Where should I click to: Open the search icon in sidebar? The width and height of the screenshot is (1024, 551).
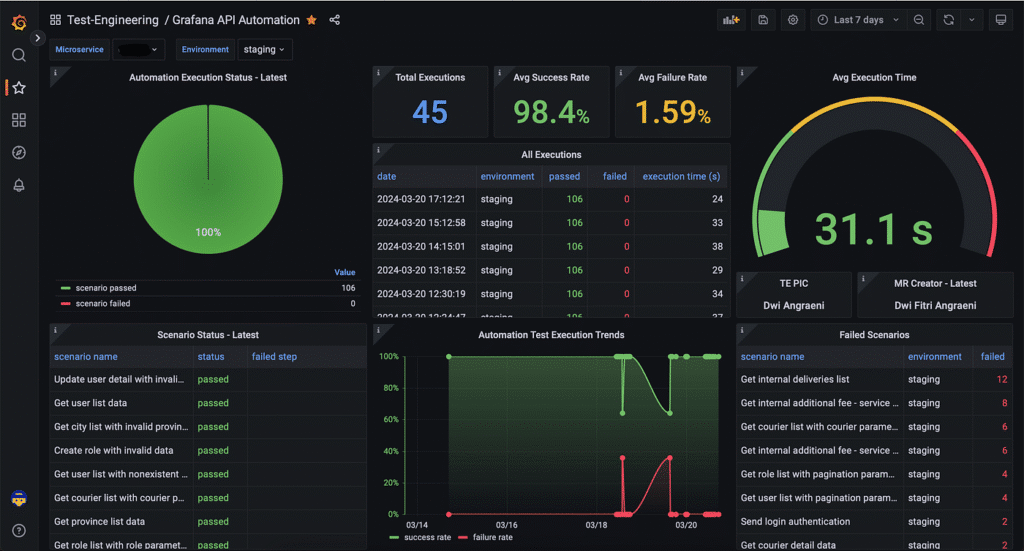19,55
